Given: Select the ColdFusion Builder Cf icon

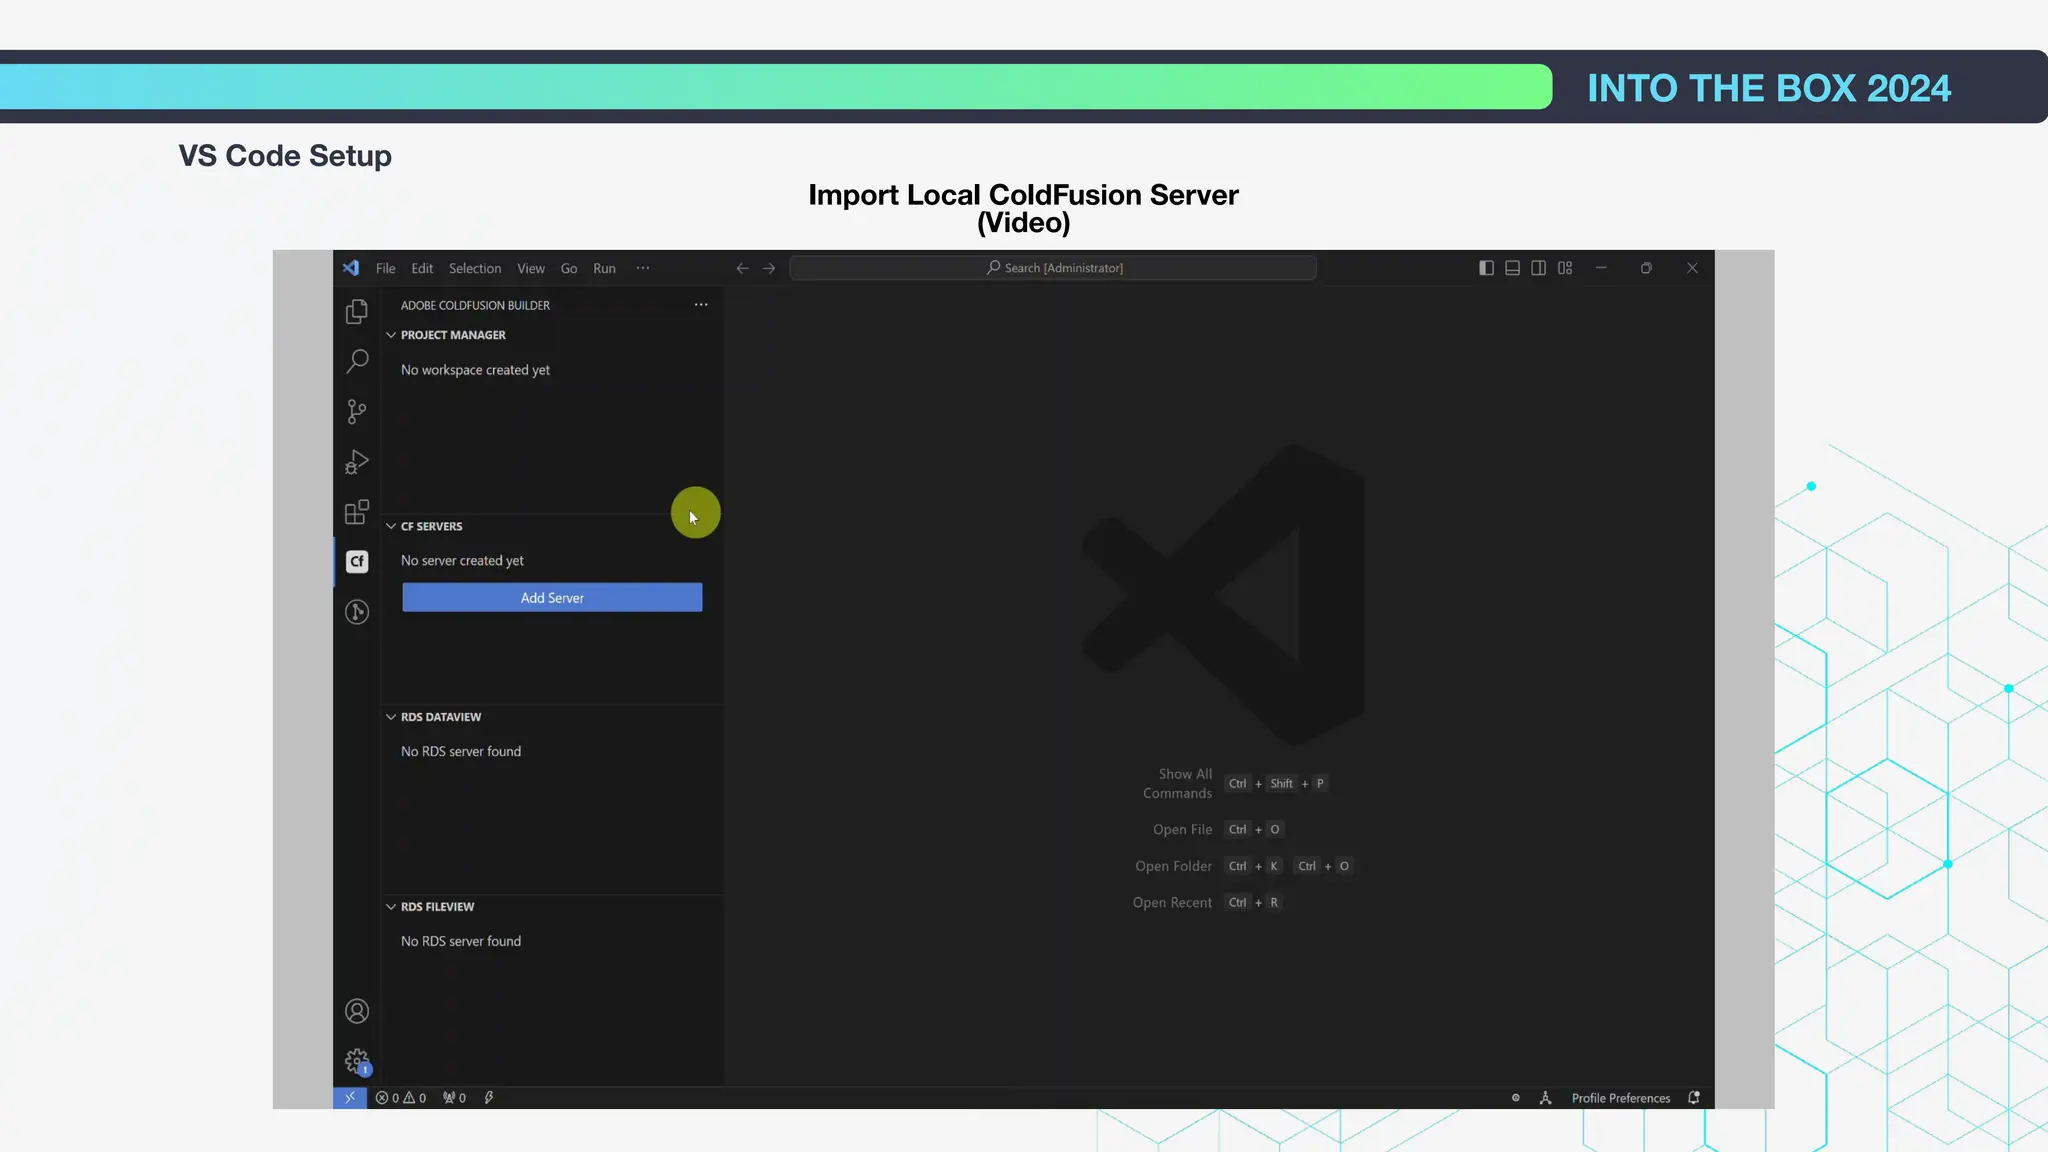Looking at the screenshot, I should click(357, 562).
